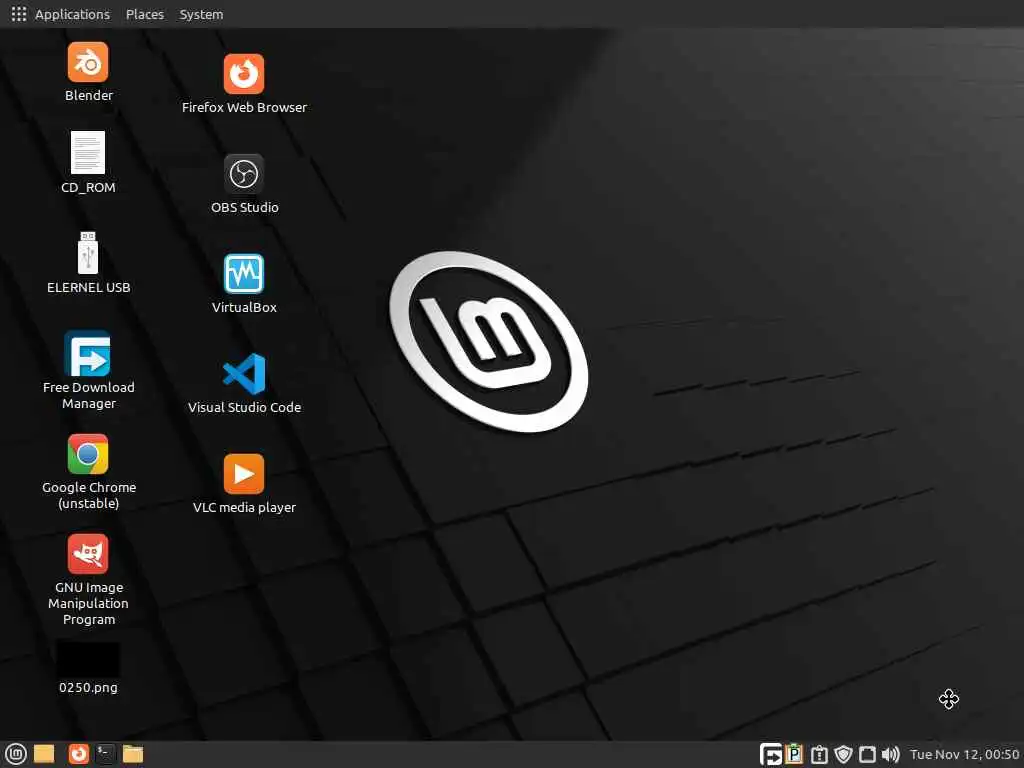Open the volume speaker tray icon

[890, 754]
